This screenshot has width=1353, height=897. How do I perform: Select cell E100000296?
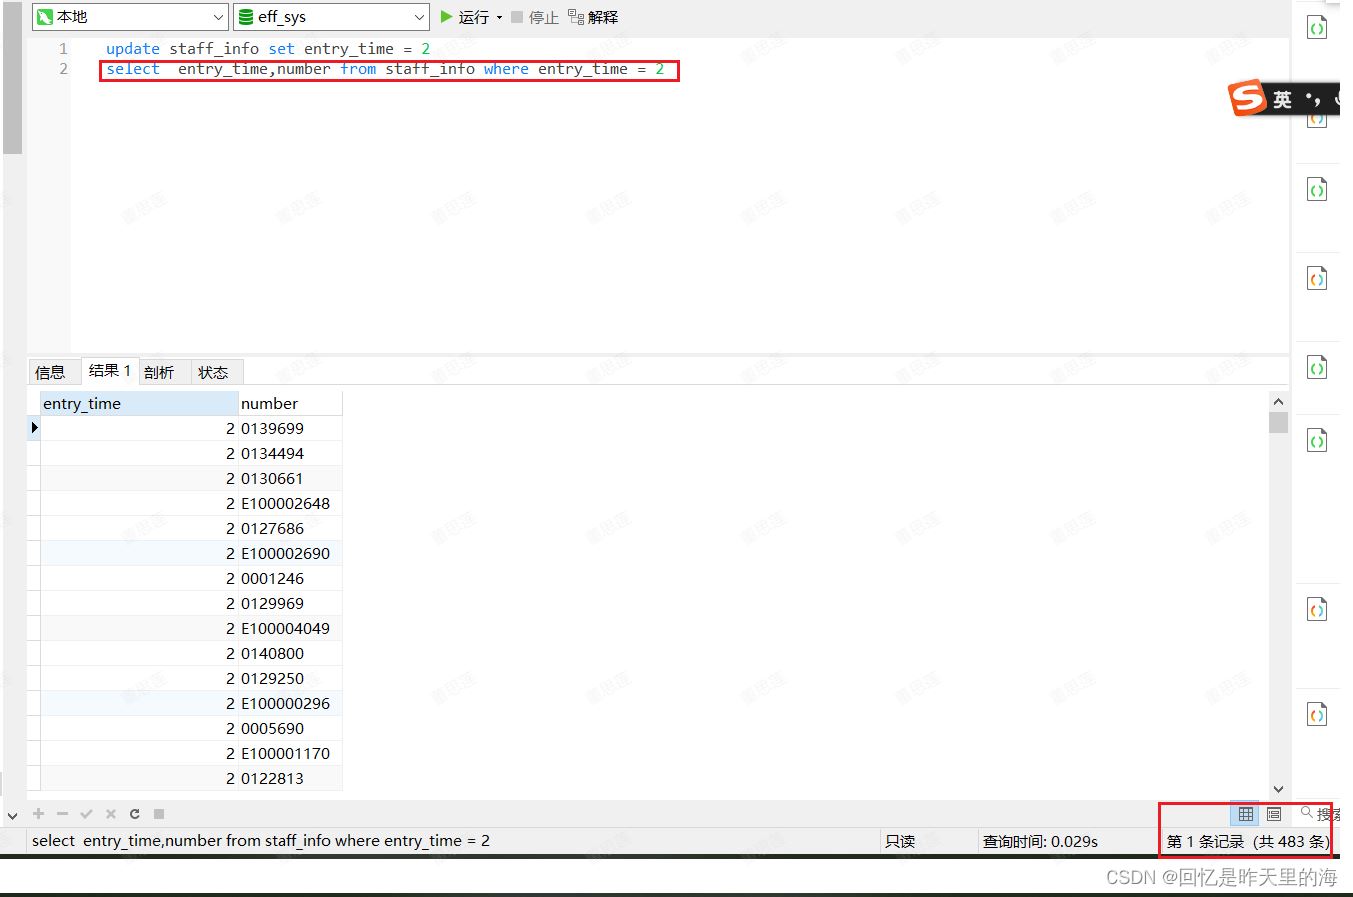tap(290, 703)
